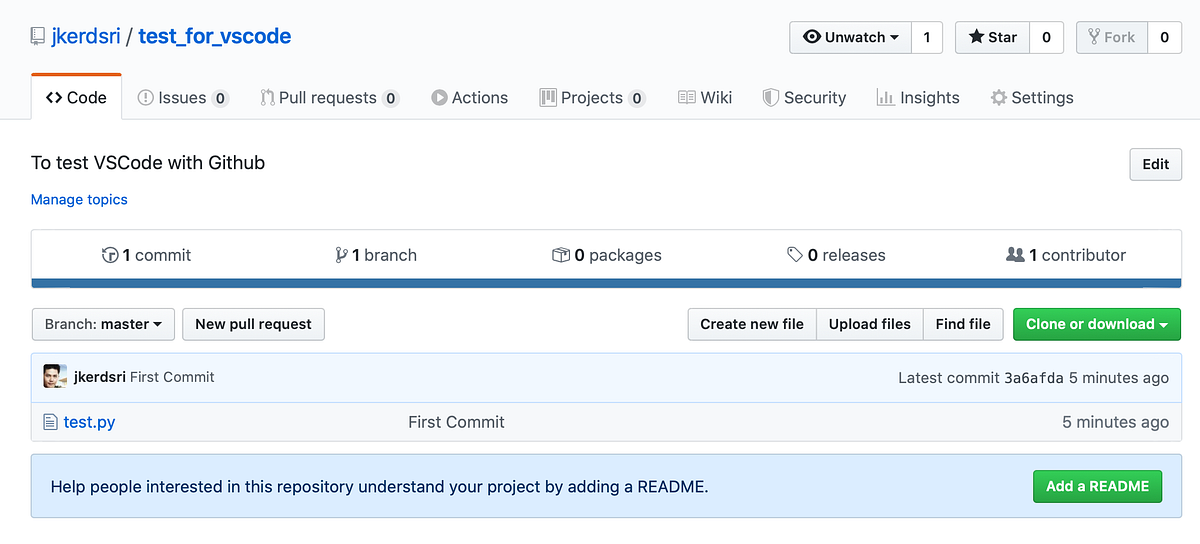Click the Actions play icon
The image size is (1200, 544).
439,98
